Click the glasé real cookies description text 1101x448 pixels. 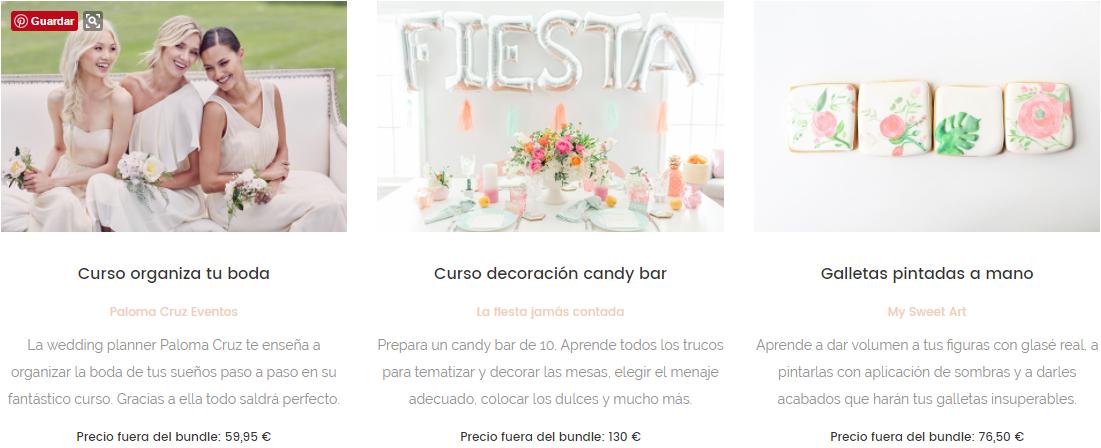[x=927, y=372]
